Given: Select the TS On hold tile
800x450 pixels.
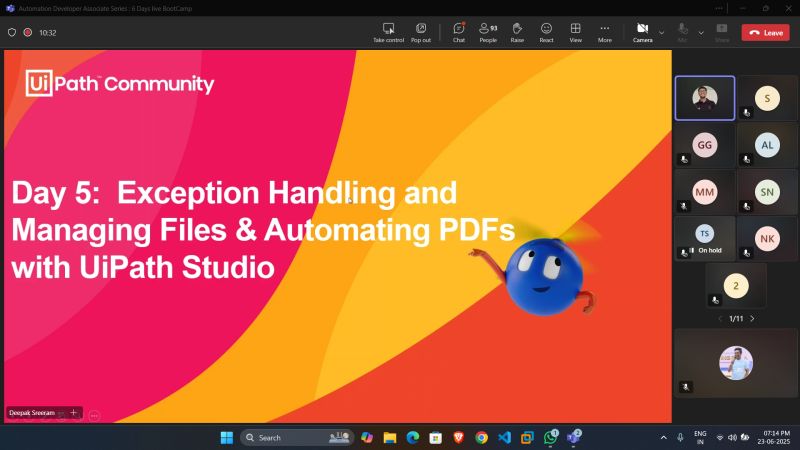Looking at the screenshot, I should (x=705, y=239).
